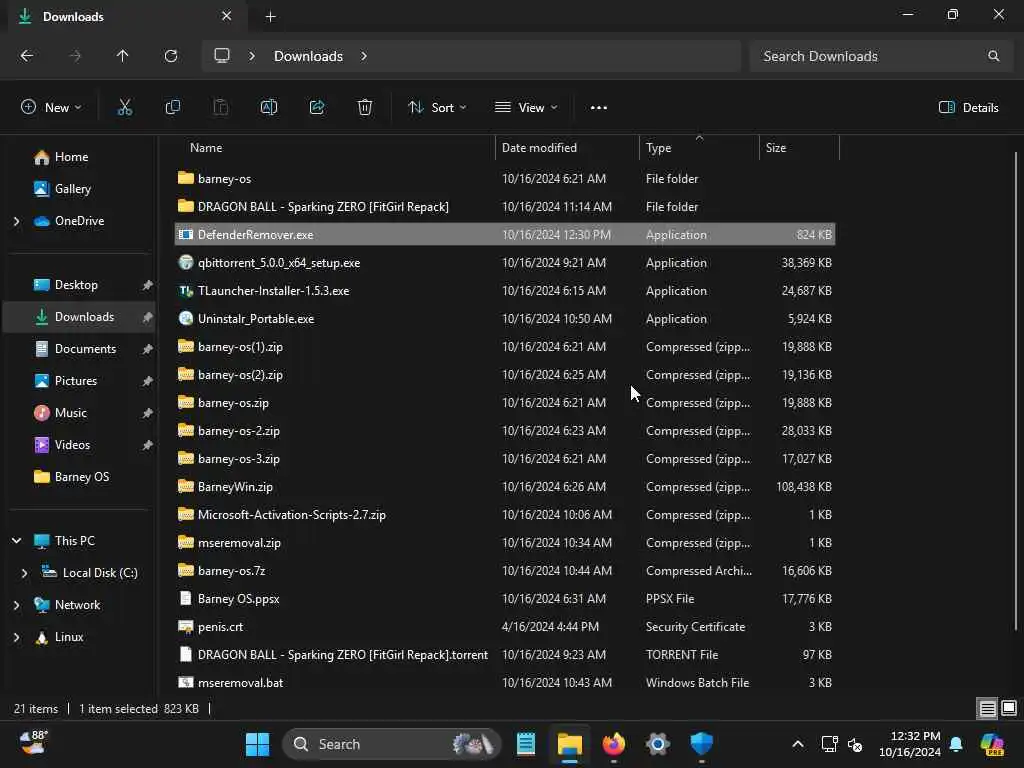Click the Rename icon in toolbar
Image resolution: width=1024 pixels, height=768 pixels.
point(269,108)
